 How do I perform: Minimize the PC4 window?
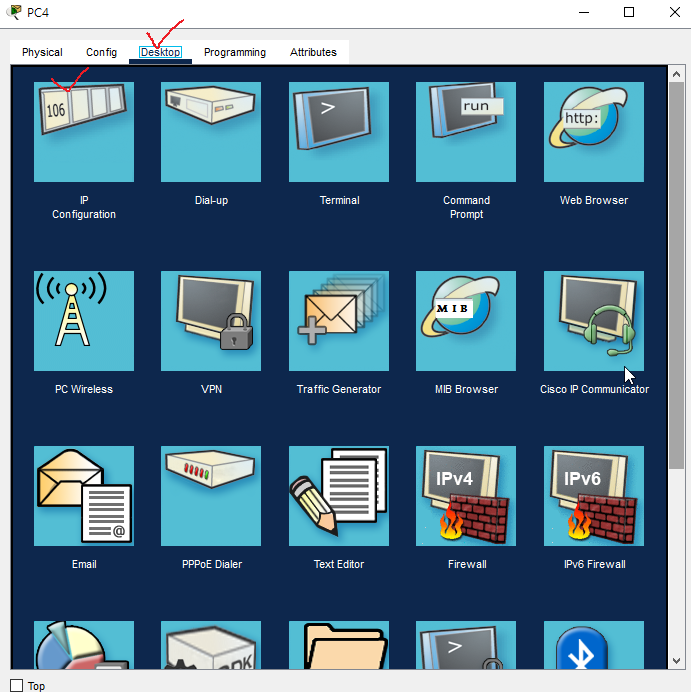[584, 12]
